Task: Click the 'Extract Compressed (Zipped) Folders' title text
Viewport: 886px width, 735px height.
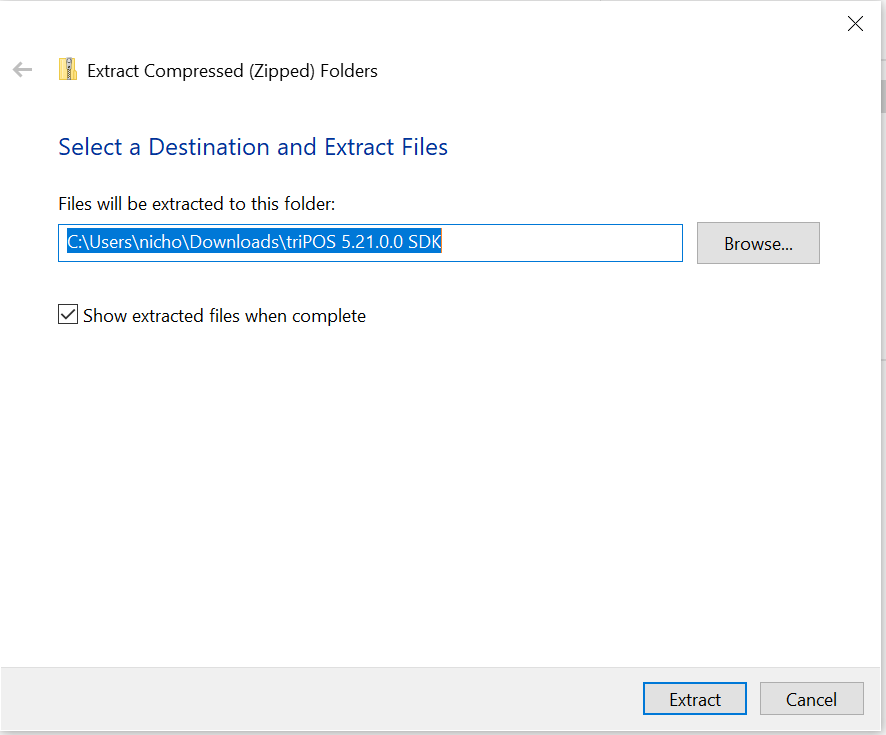Action: [232, 71]
